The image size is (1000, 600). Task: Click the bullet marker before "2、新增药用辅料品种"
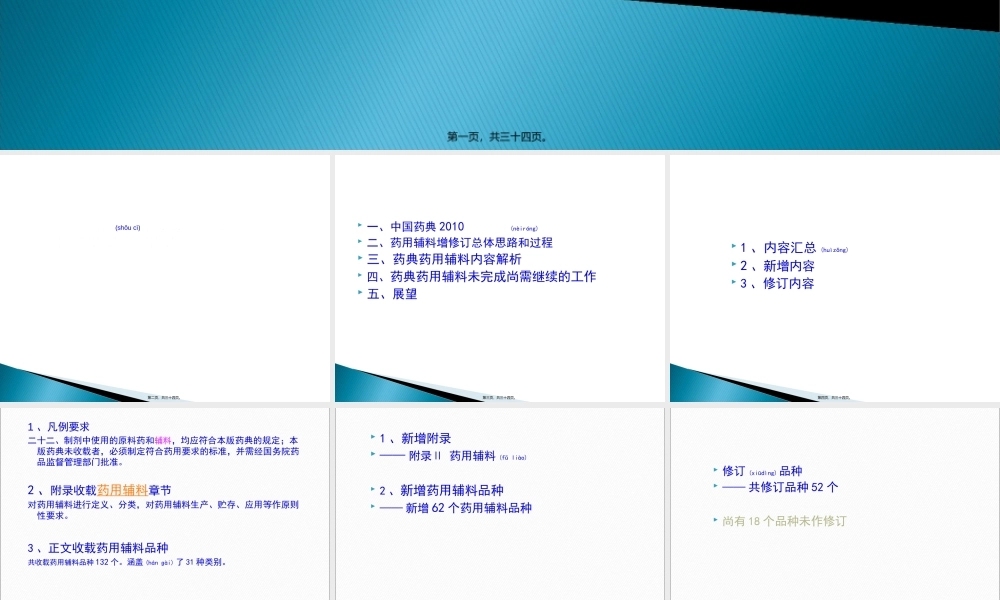click(x=372, y=490)
